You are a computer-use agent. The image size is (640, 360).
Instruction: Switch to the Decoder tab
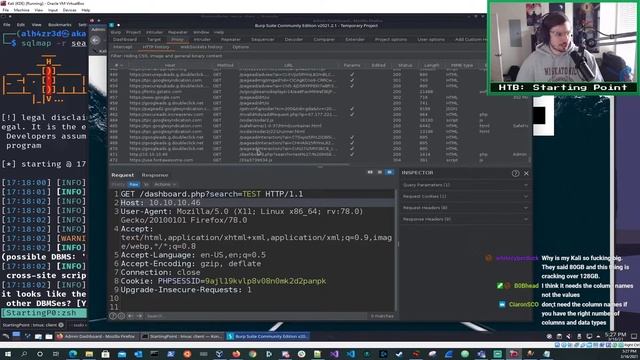click(x=293, y=40)
